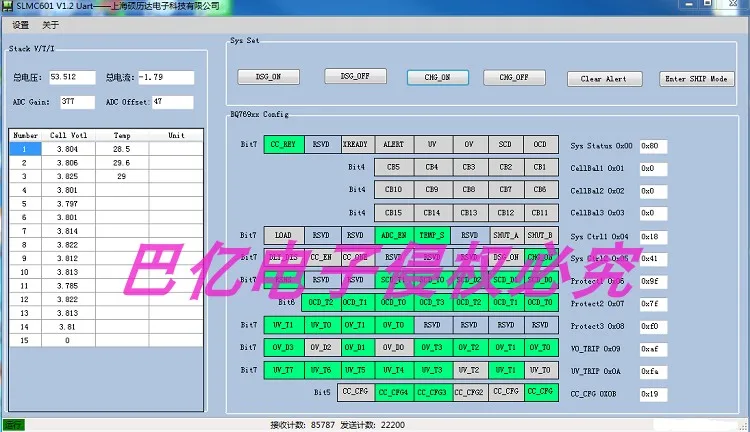Viewport: 750px width, 432px height.
Task: Select temperature value 29.6
Action: [121, 163]
